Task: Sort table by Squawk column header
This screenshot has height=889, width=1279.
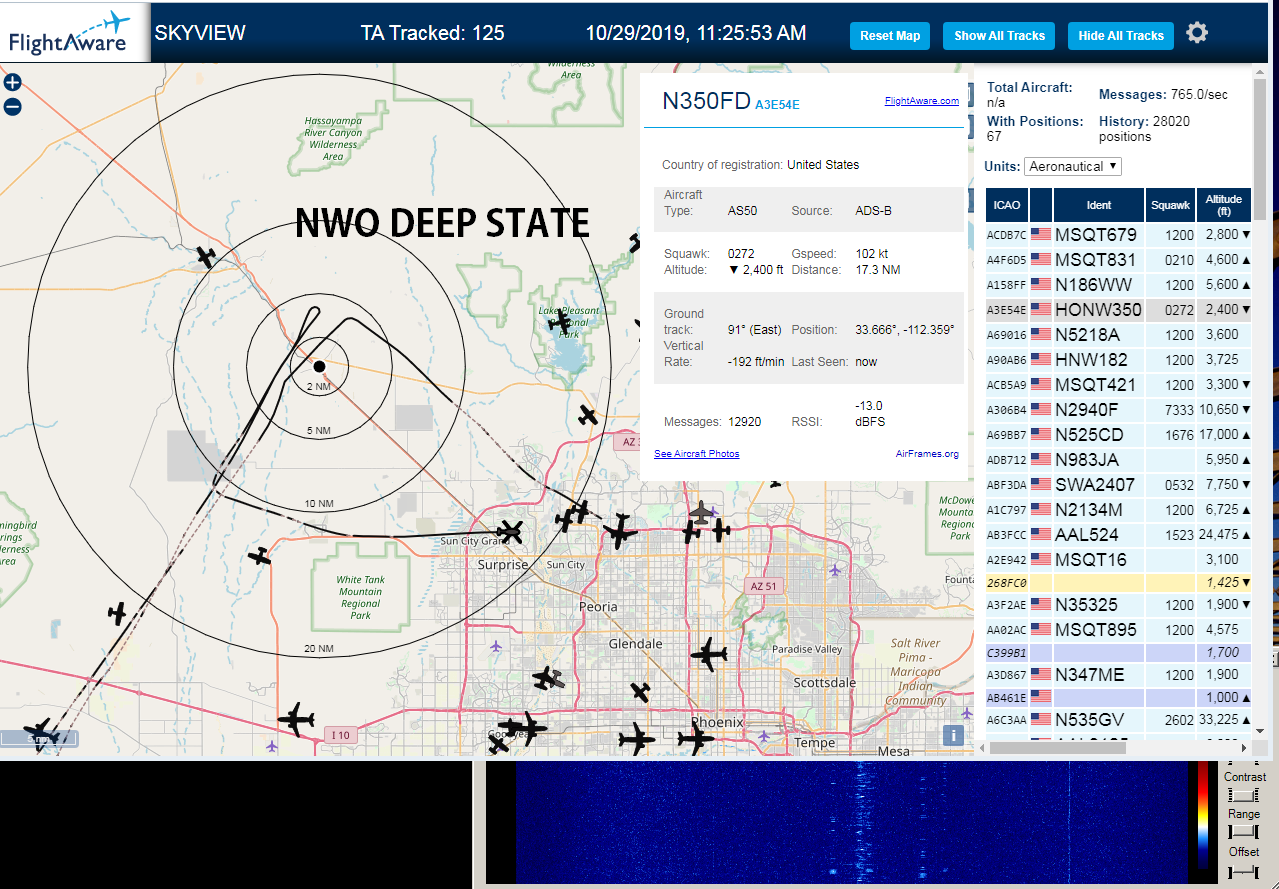Action: [1170, 205]
